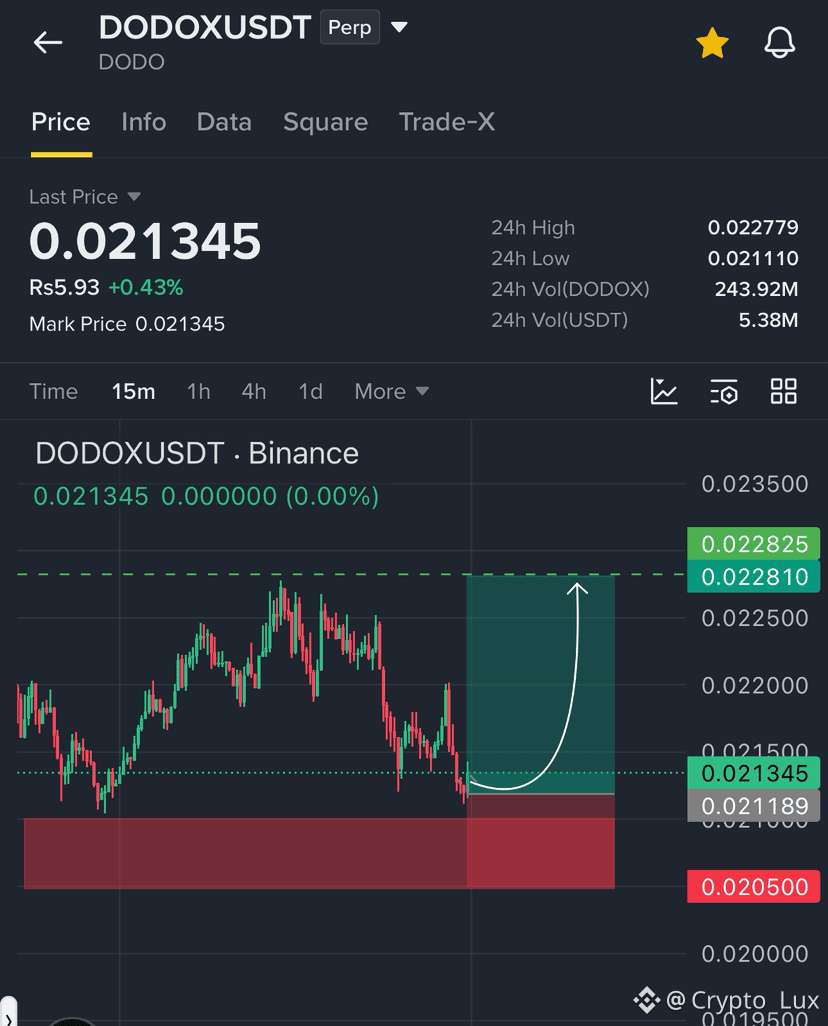The height and width of the screenshot is (1026, 828).
Task: Tap the Mark Price 0.021345 label
Action: [127, 324]
